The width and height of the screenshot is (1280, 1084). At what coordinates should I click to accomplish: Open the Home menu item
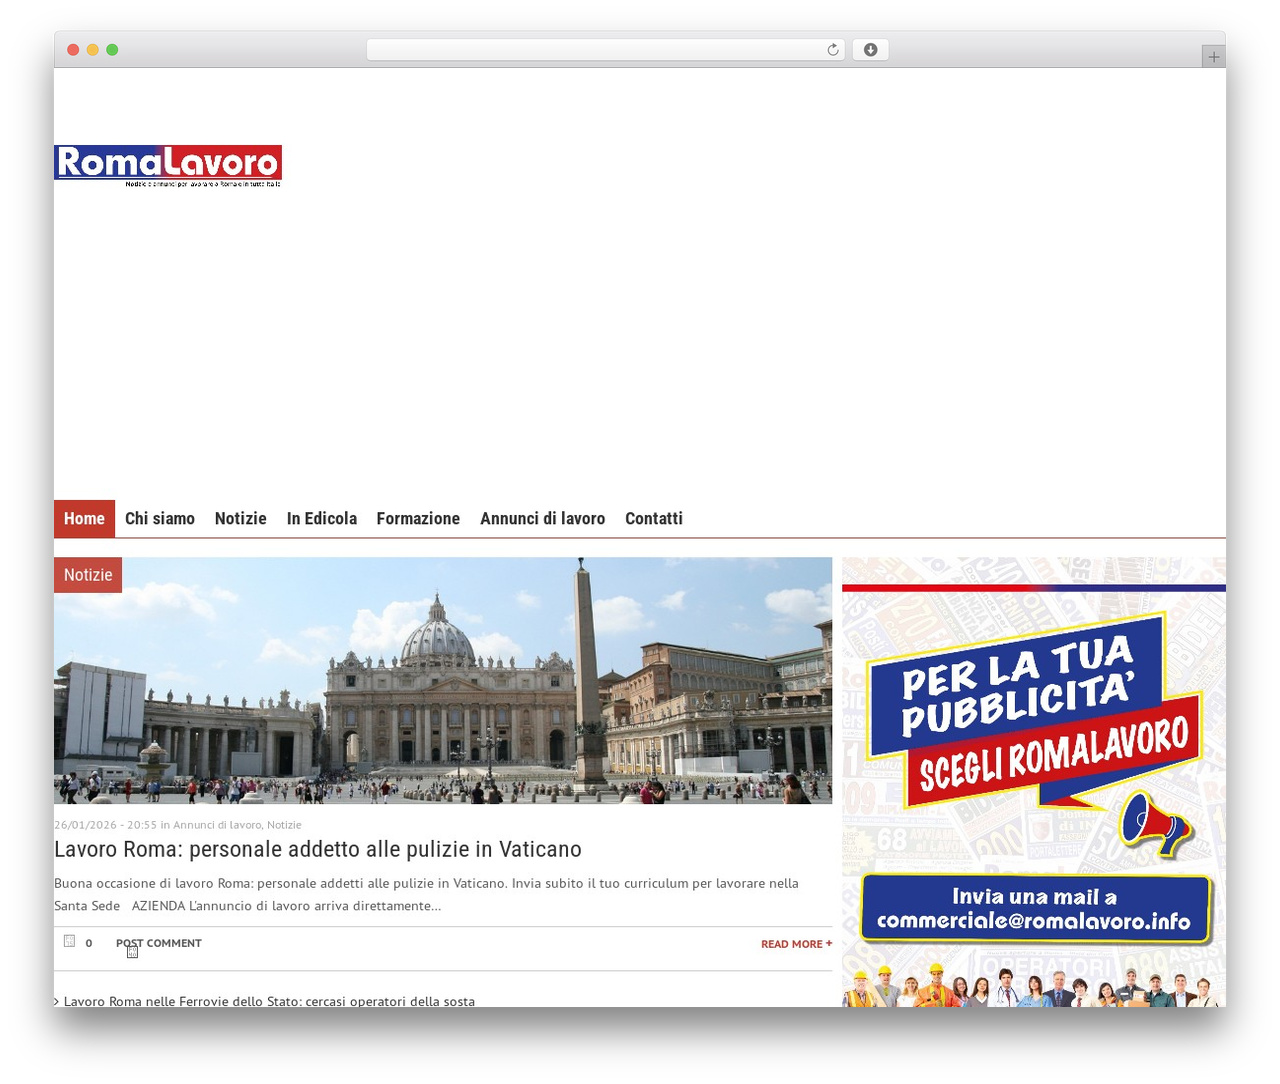click(x=84, y=519)
